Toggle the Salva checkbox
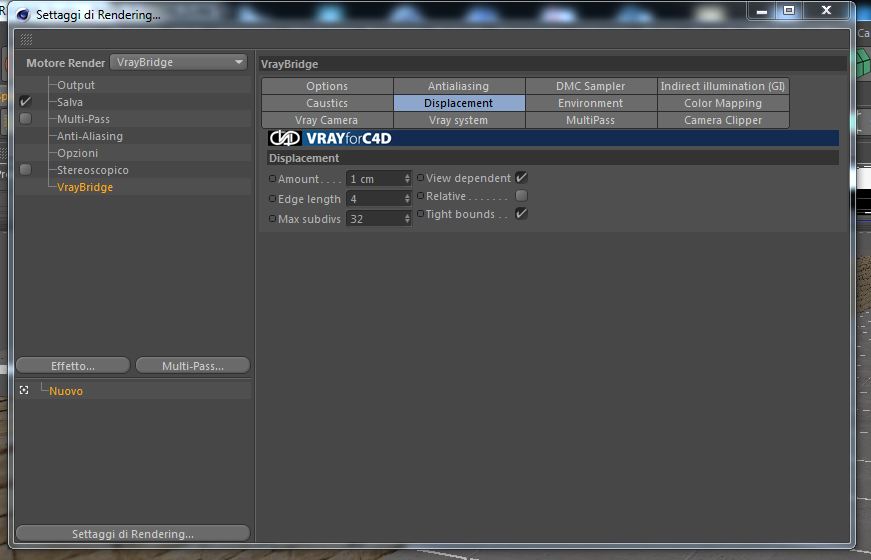Viewport: 871px width, 560px height. coord(25,102)
